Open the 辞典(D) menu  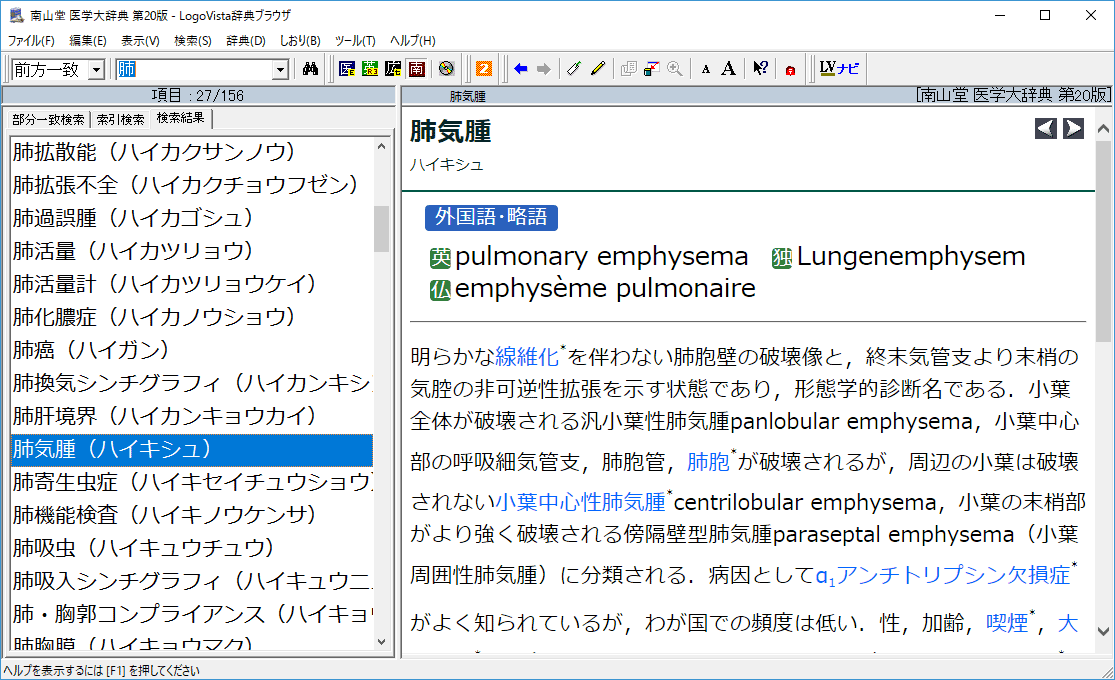(x=246, y=41)
